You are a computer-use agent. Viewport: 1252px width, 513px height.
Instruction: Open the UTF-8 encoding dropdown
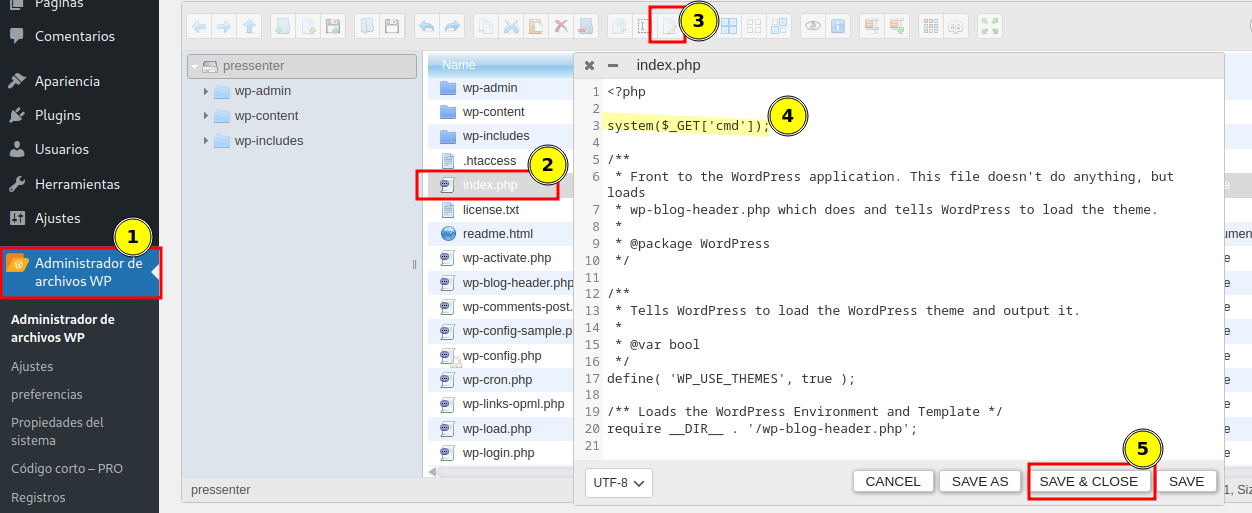point(618,482)
